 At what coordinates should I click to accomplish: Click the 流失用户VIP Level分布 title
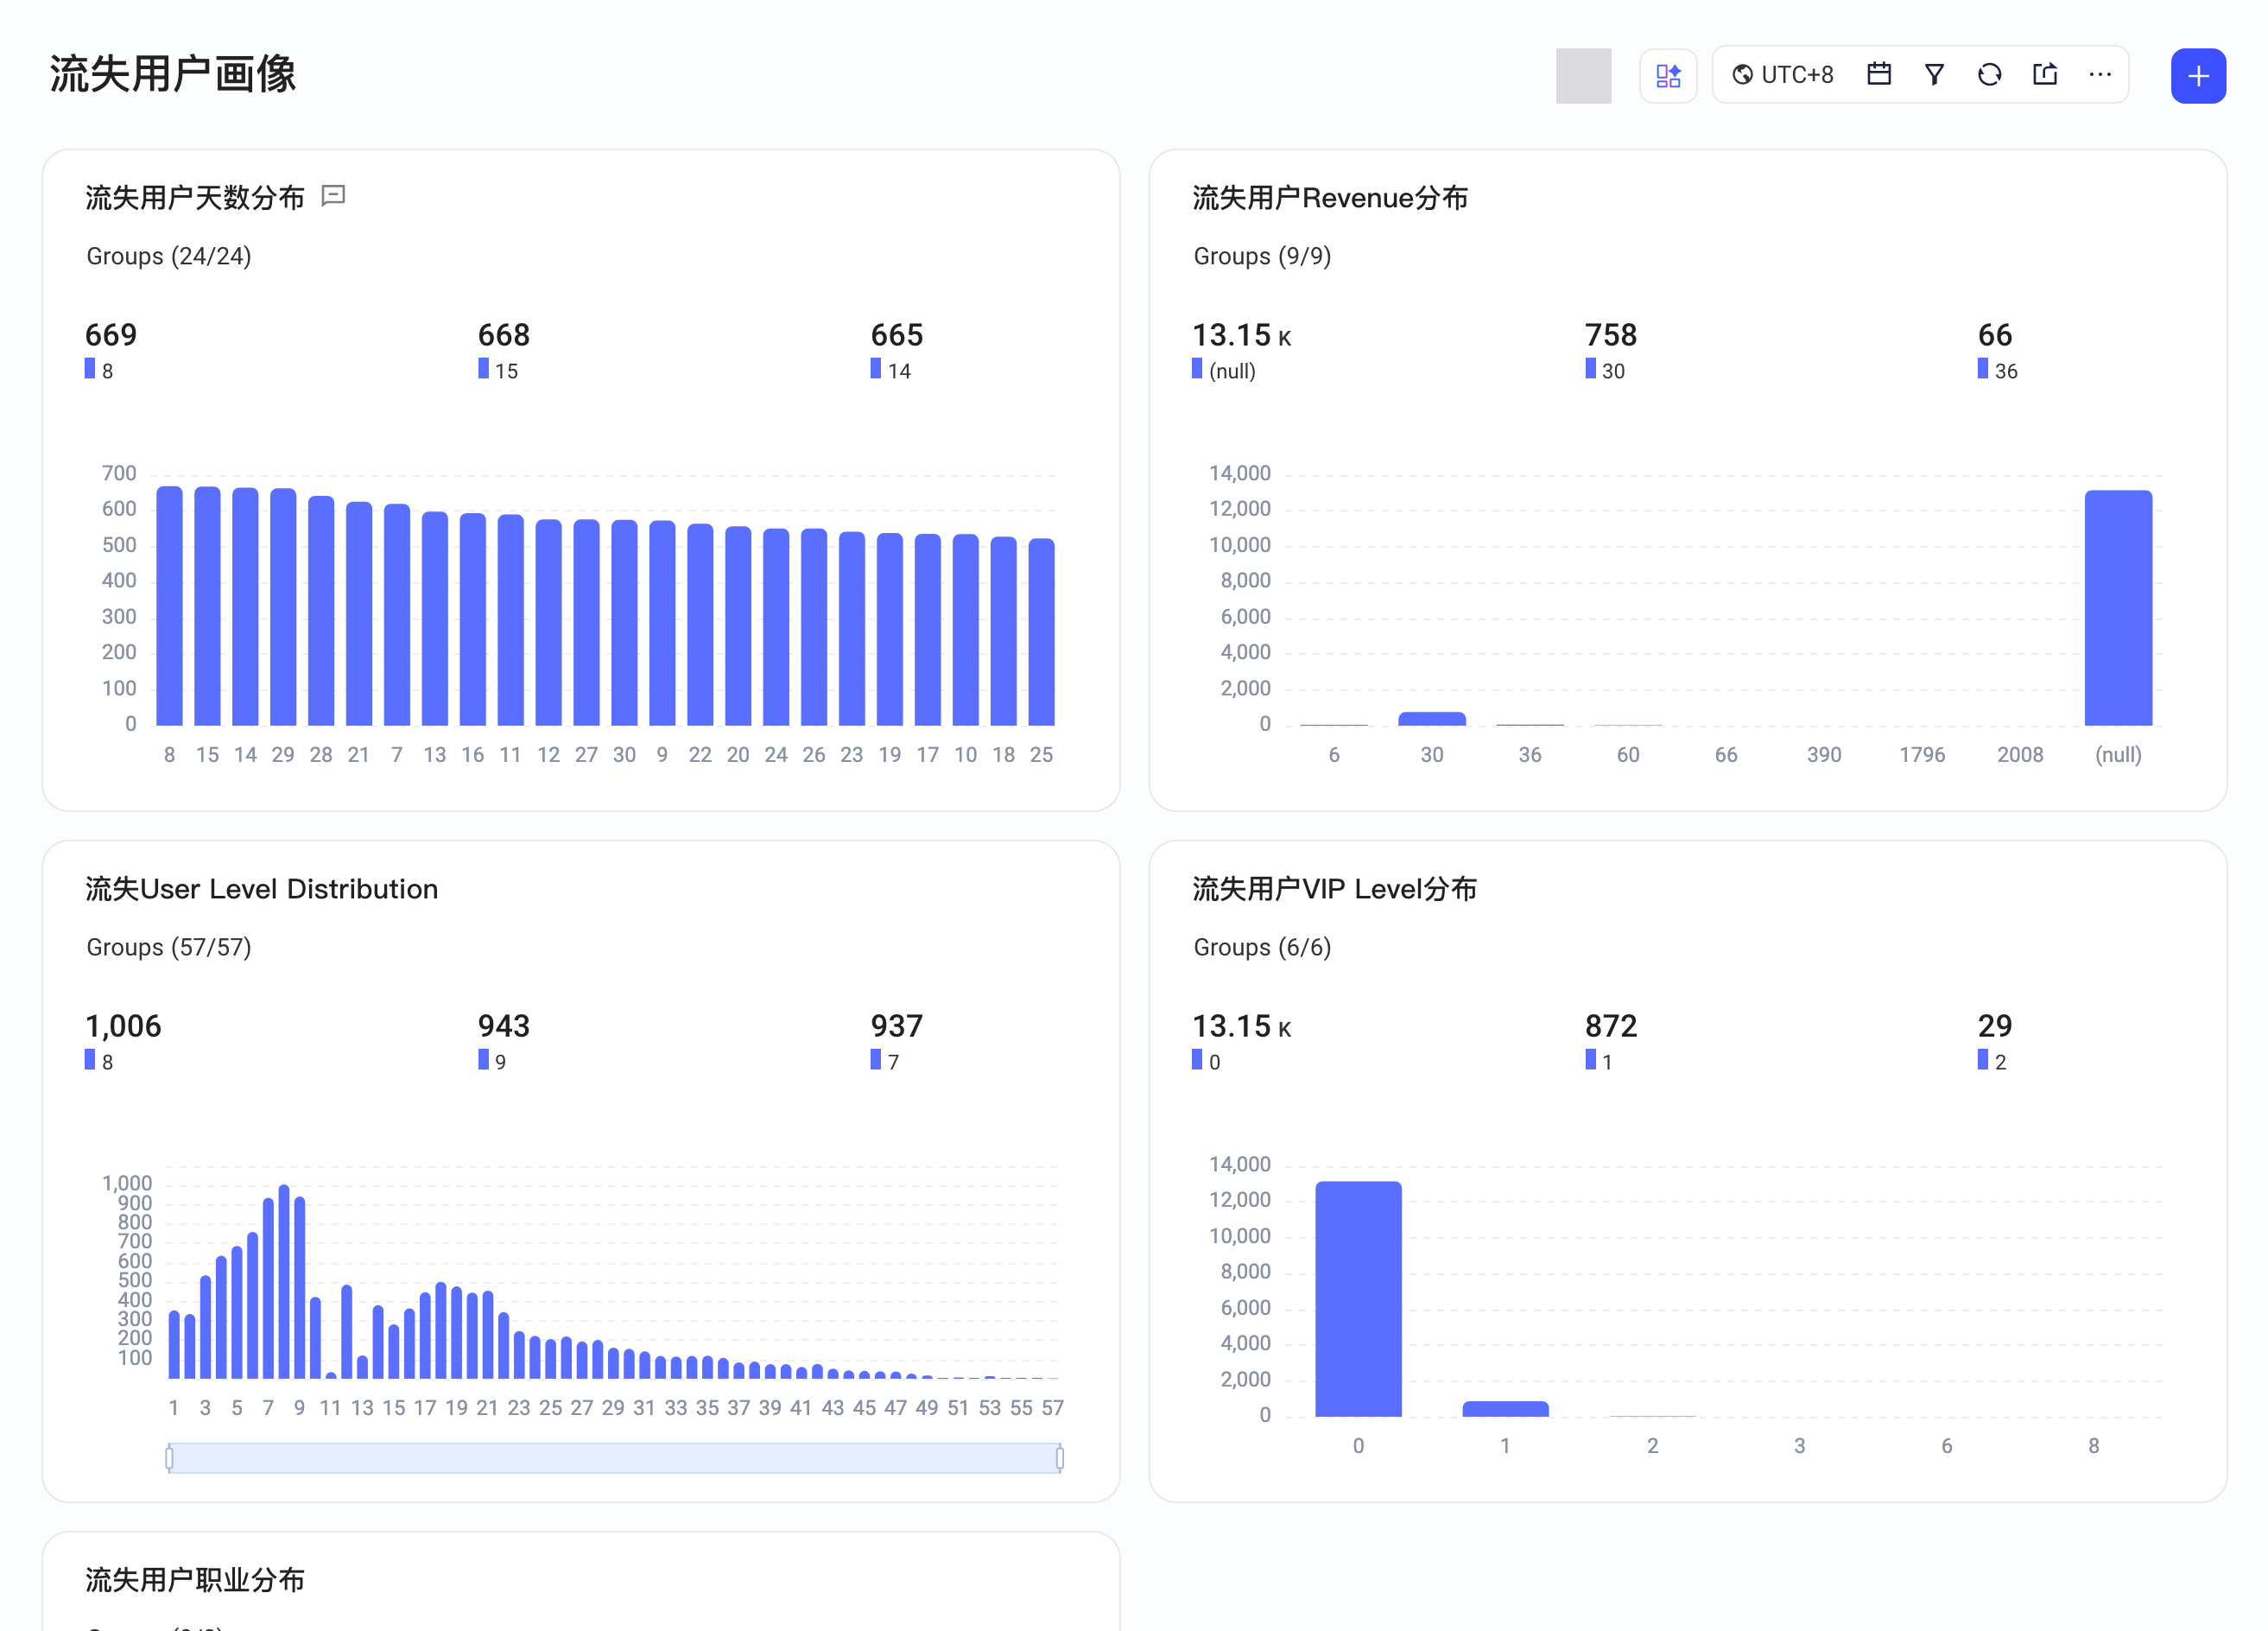click(x=1334, y=888)
